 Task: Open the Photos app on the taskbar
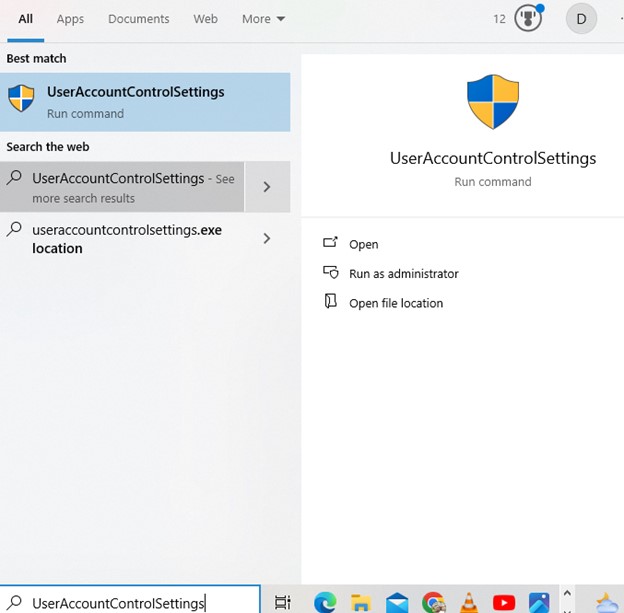click(539, 603)
